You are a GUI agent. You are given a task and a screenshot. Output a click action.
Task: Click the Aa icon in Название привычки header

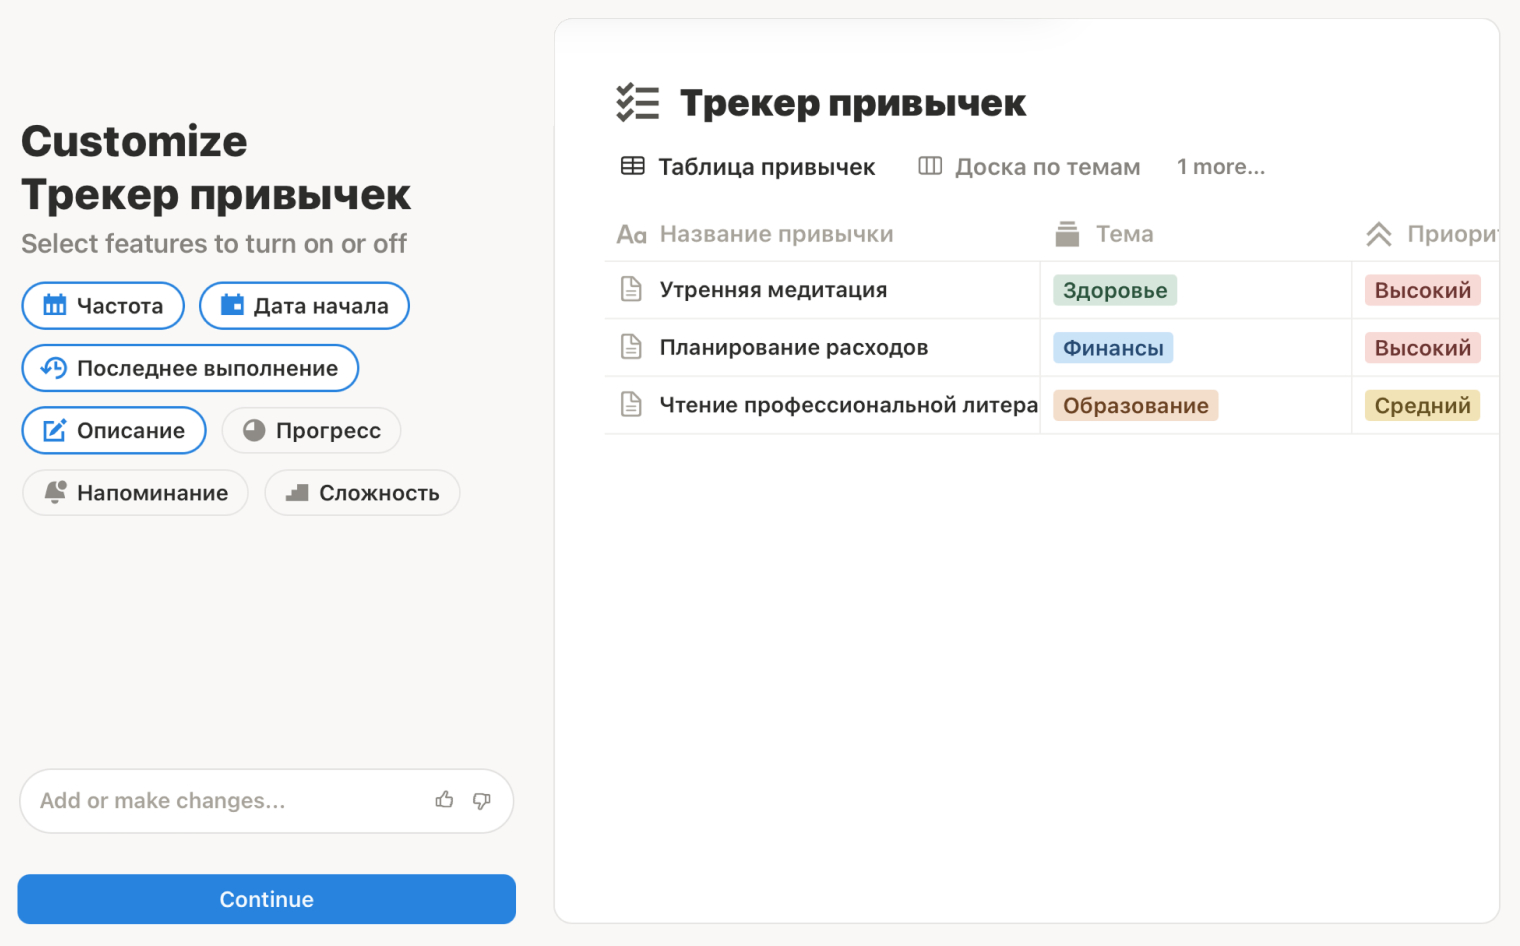click(631, 233)
